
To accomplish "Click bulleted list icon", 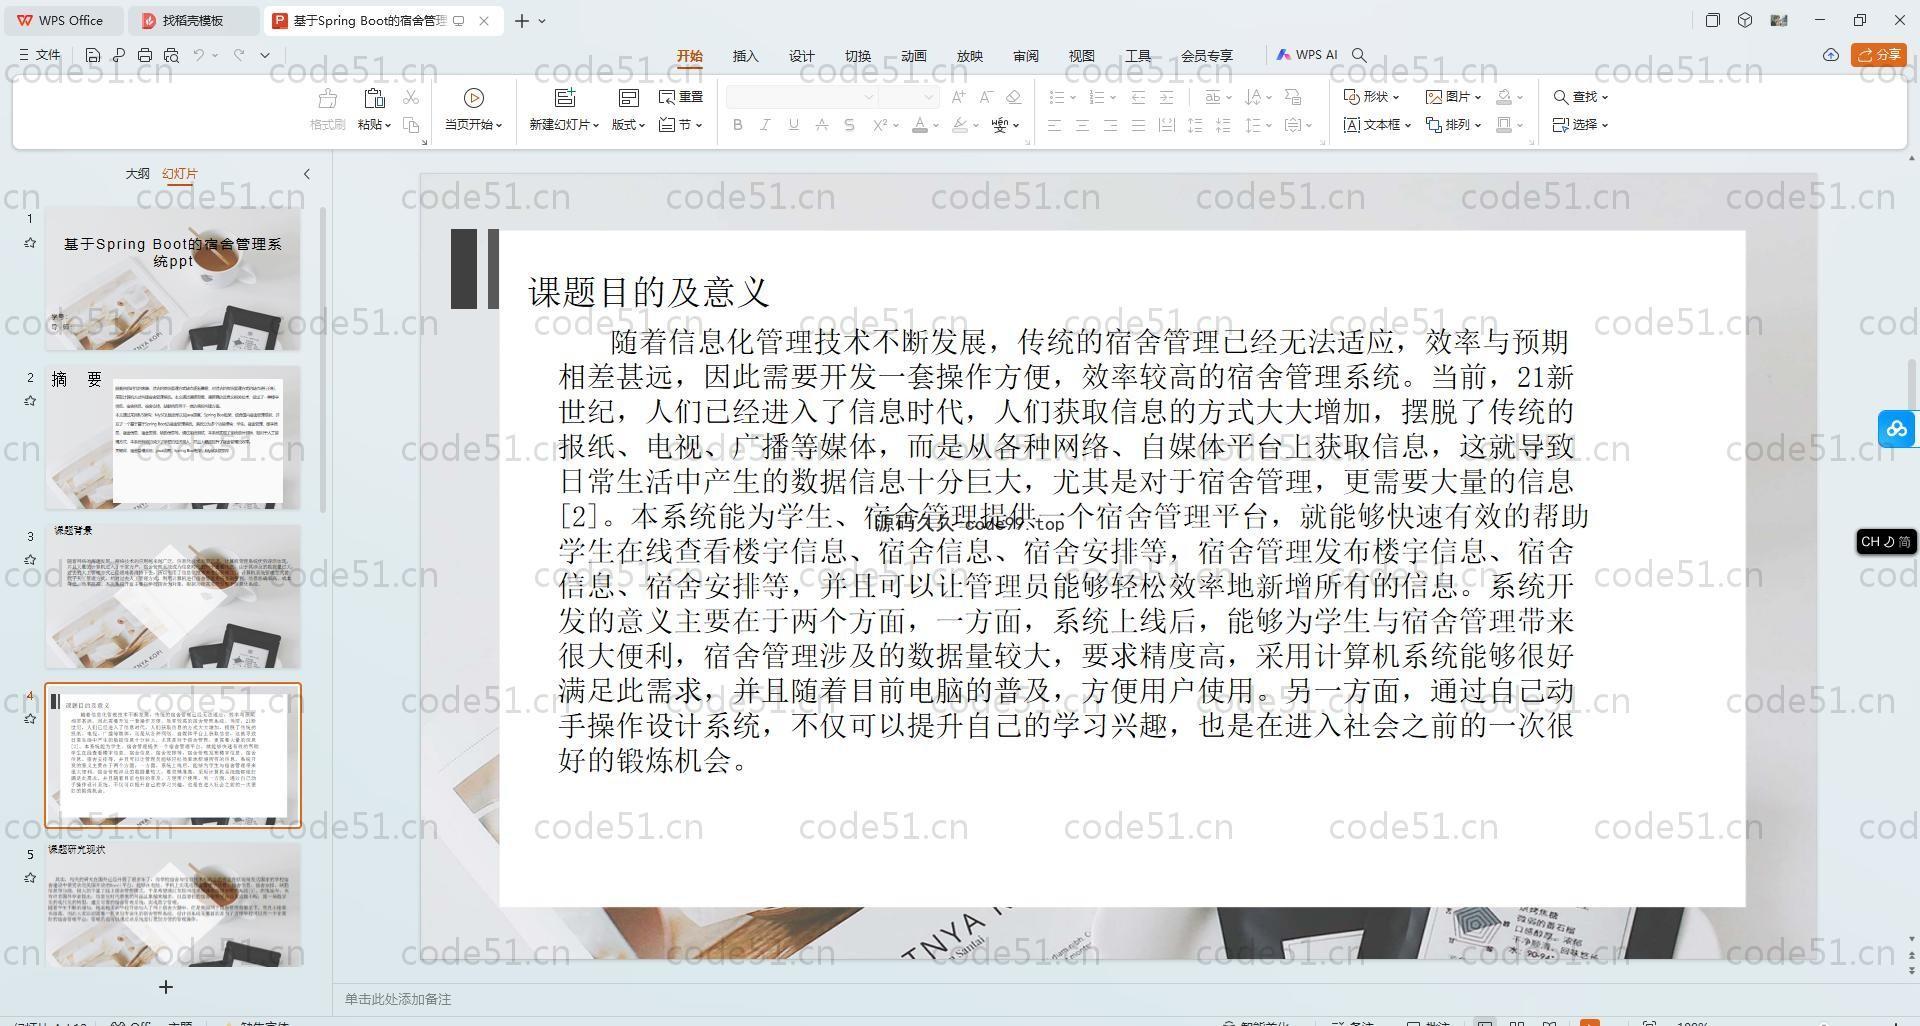I will click(x=1056, y=97).
